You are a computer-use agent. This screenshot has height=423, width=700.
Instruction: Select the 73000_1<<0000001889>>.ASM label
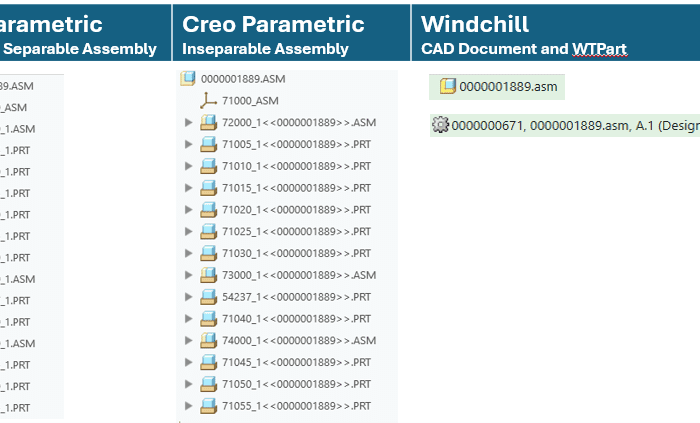point(299,276)
